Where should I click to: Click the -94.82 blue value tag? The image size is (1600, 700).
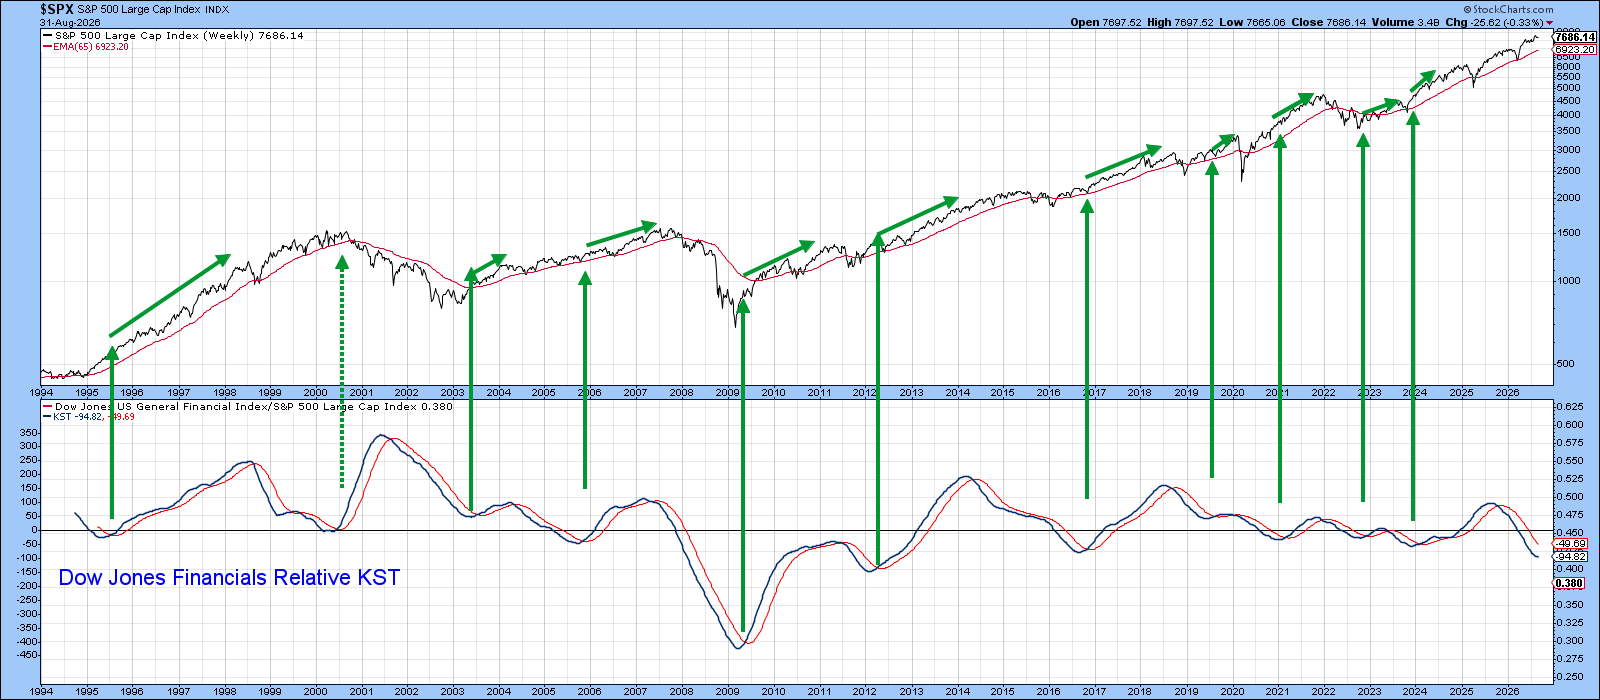pyautogui.click(x=1571, y=556)
